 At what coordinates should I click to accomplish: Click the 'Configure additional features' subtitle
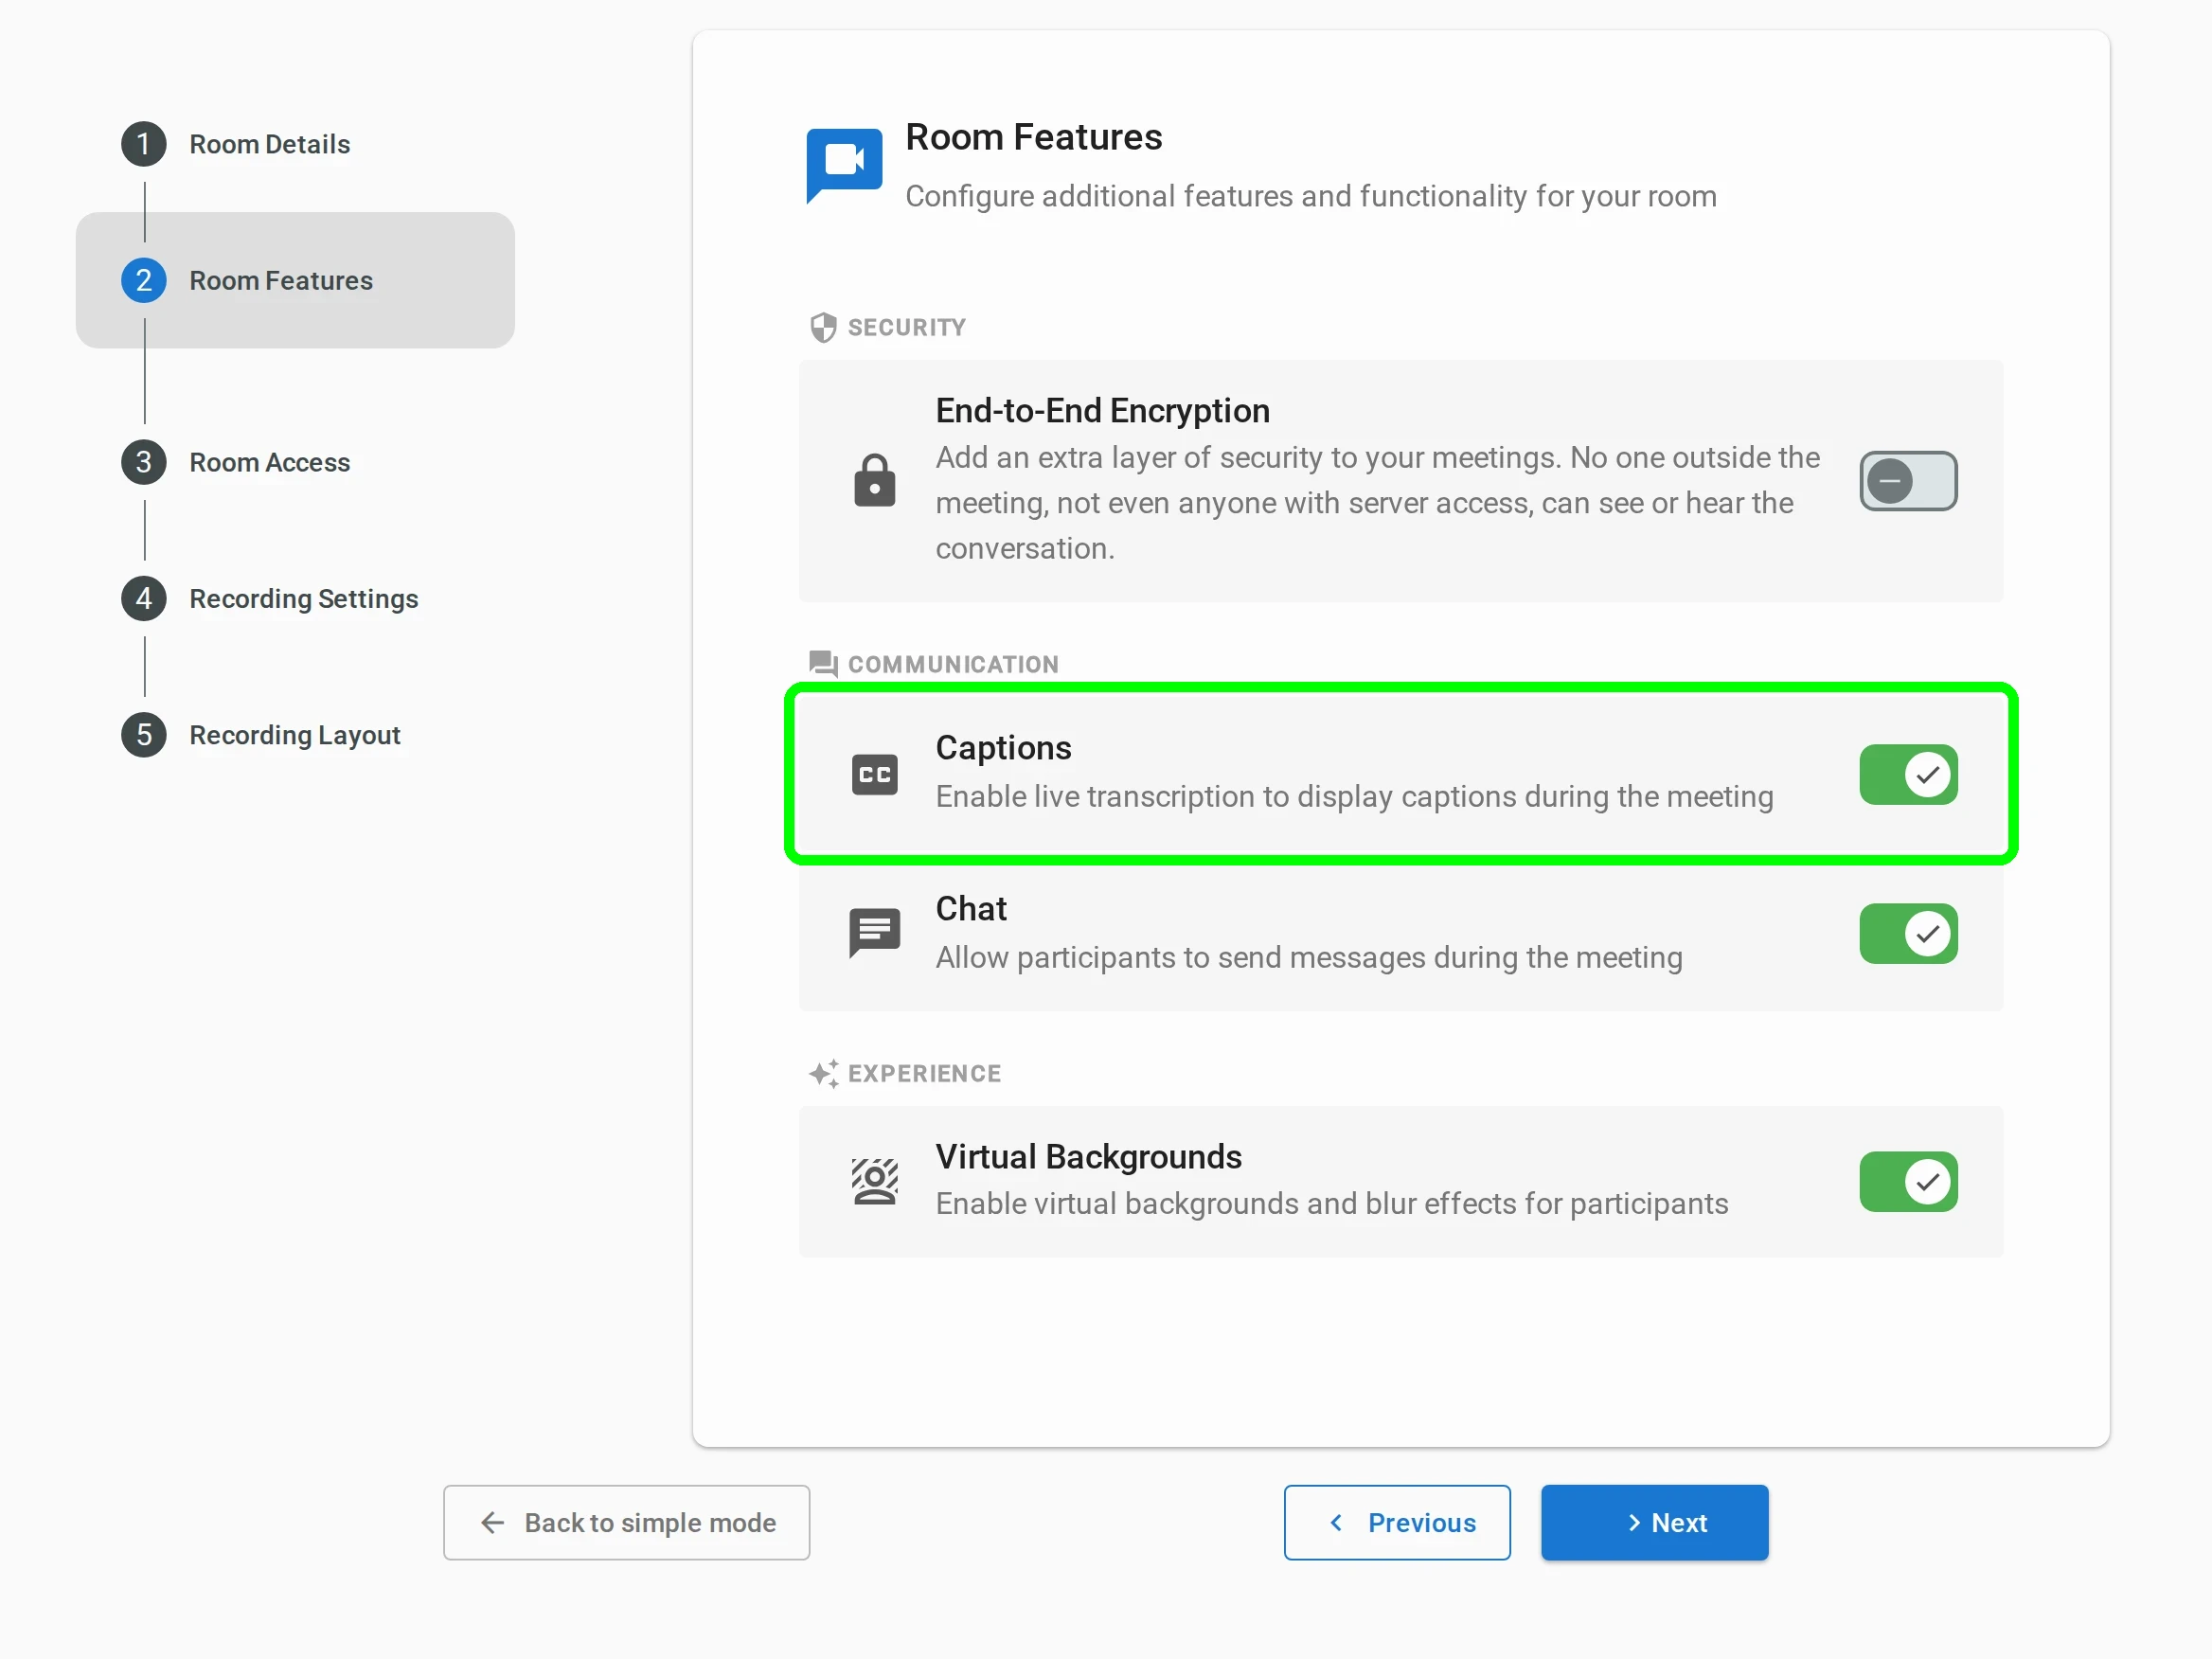(1311, 196)
